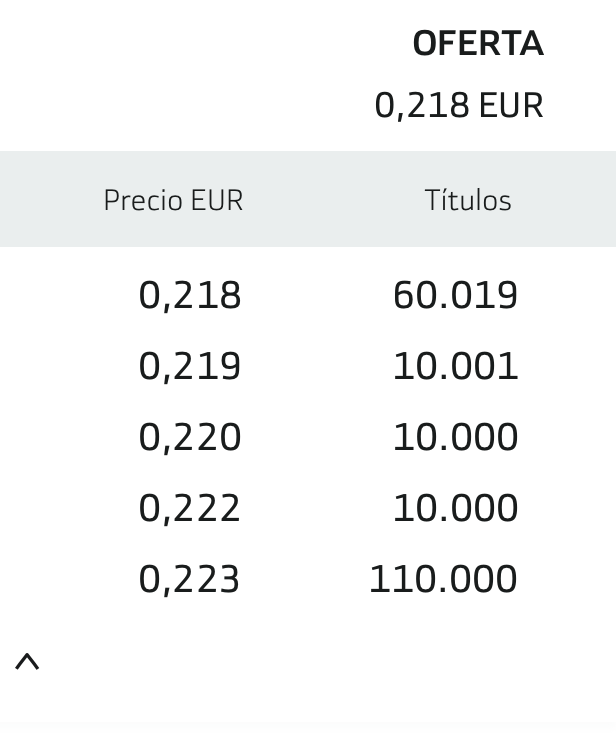Click the 10.000 quantity beside 0,222
The height and width of the screenshot is (736, 616).
click(455, 508)
